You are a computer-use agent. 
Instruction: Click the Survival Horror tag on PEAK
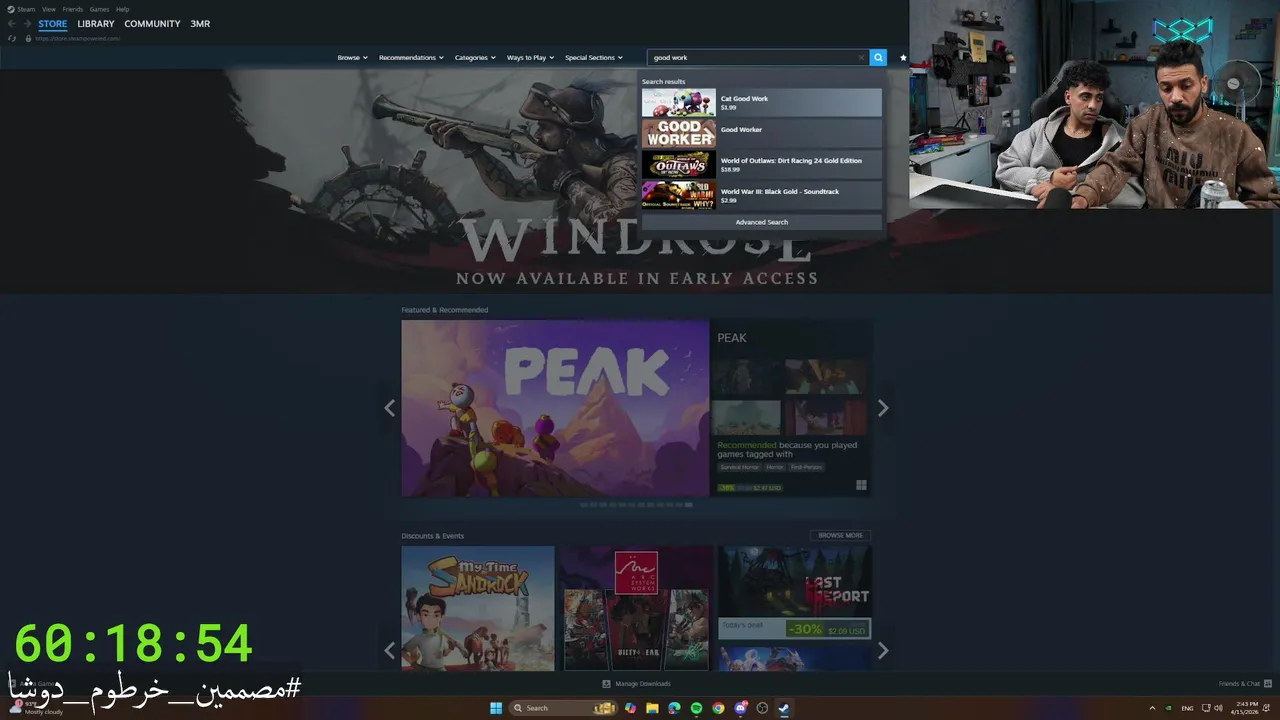739,467
